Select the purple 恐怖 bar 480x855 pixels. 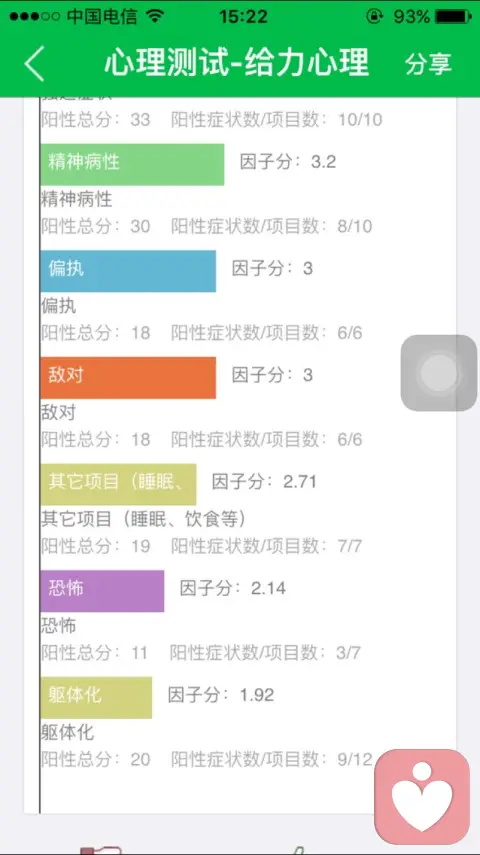(x=102, y=591)
